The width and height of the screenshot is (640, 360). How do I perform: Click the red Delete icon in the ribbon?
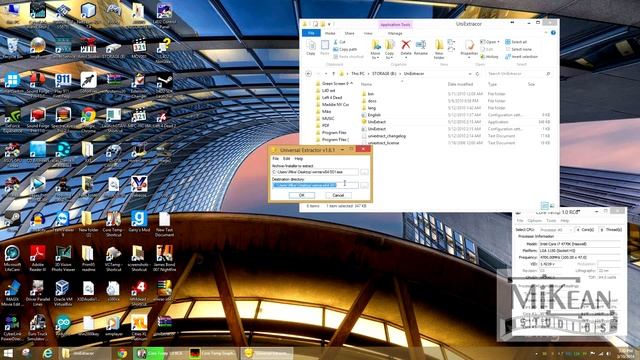click(406, 44)
